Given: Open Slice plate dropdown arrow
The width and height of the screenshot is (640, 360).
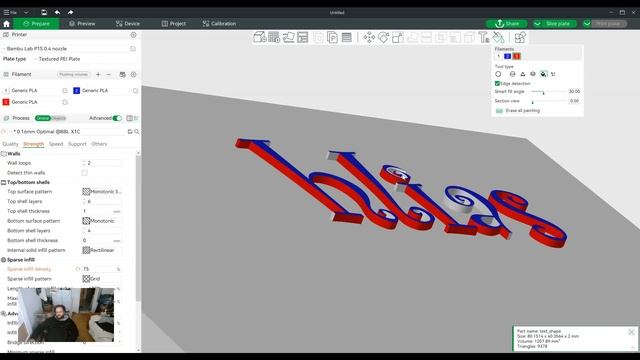Looking at the screenshot, I should (537, 24).
